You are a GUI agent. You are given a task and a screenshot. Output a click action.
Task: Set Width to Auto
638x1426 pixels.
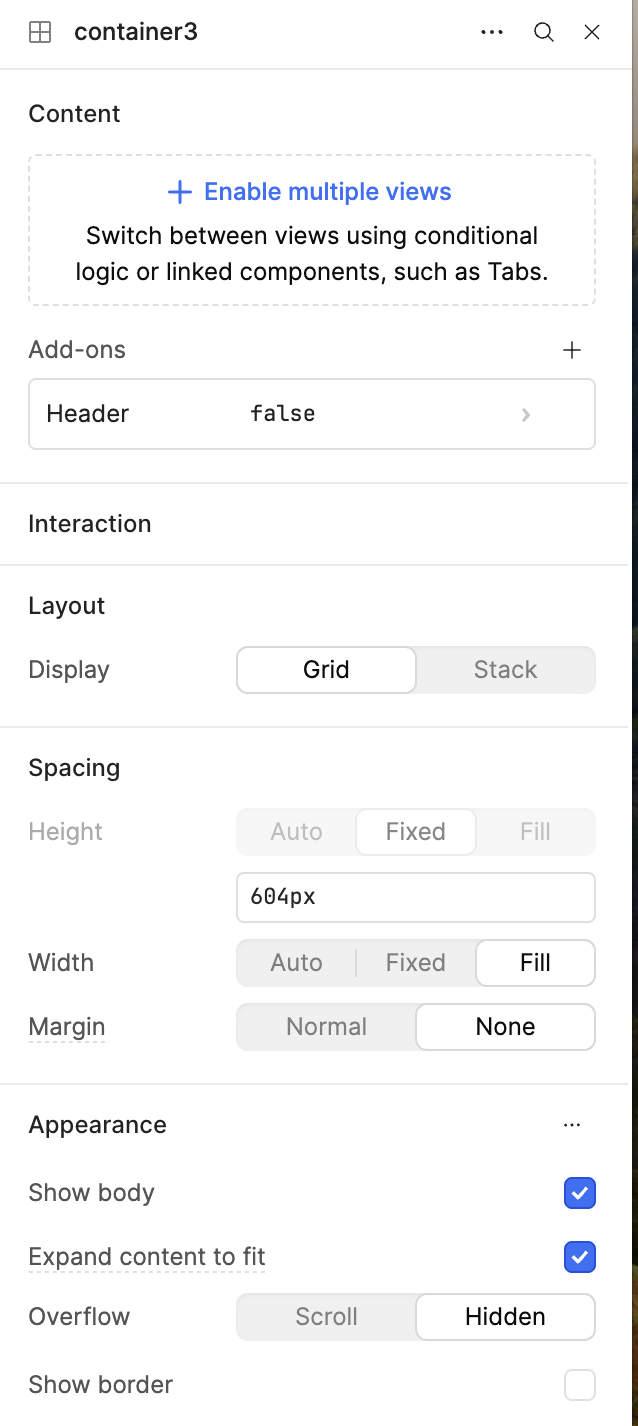[x=296, y=963]
